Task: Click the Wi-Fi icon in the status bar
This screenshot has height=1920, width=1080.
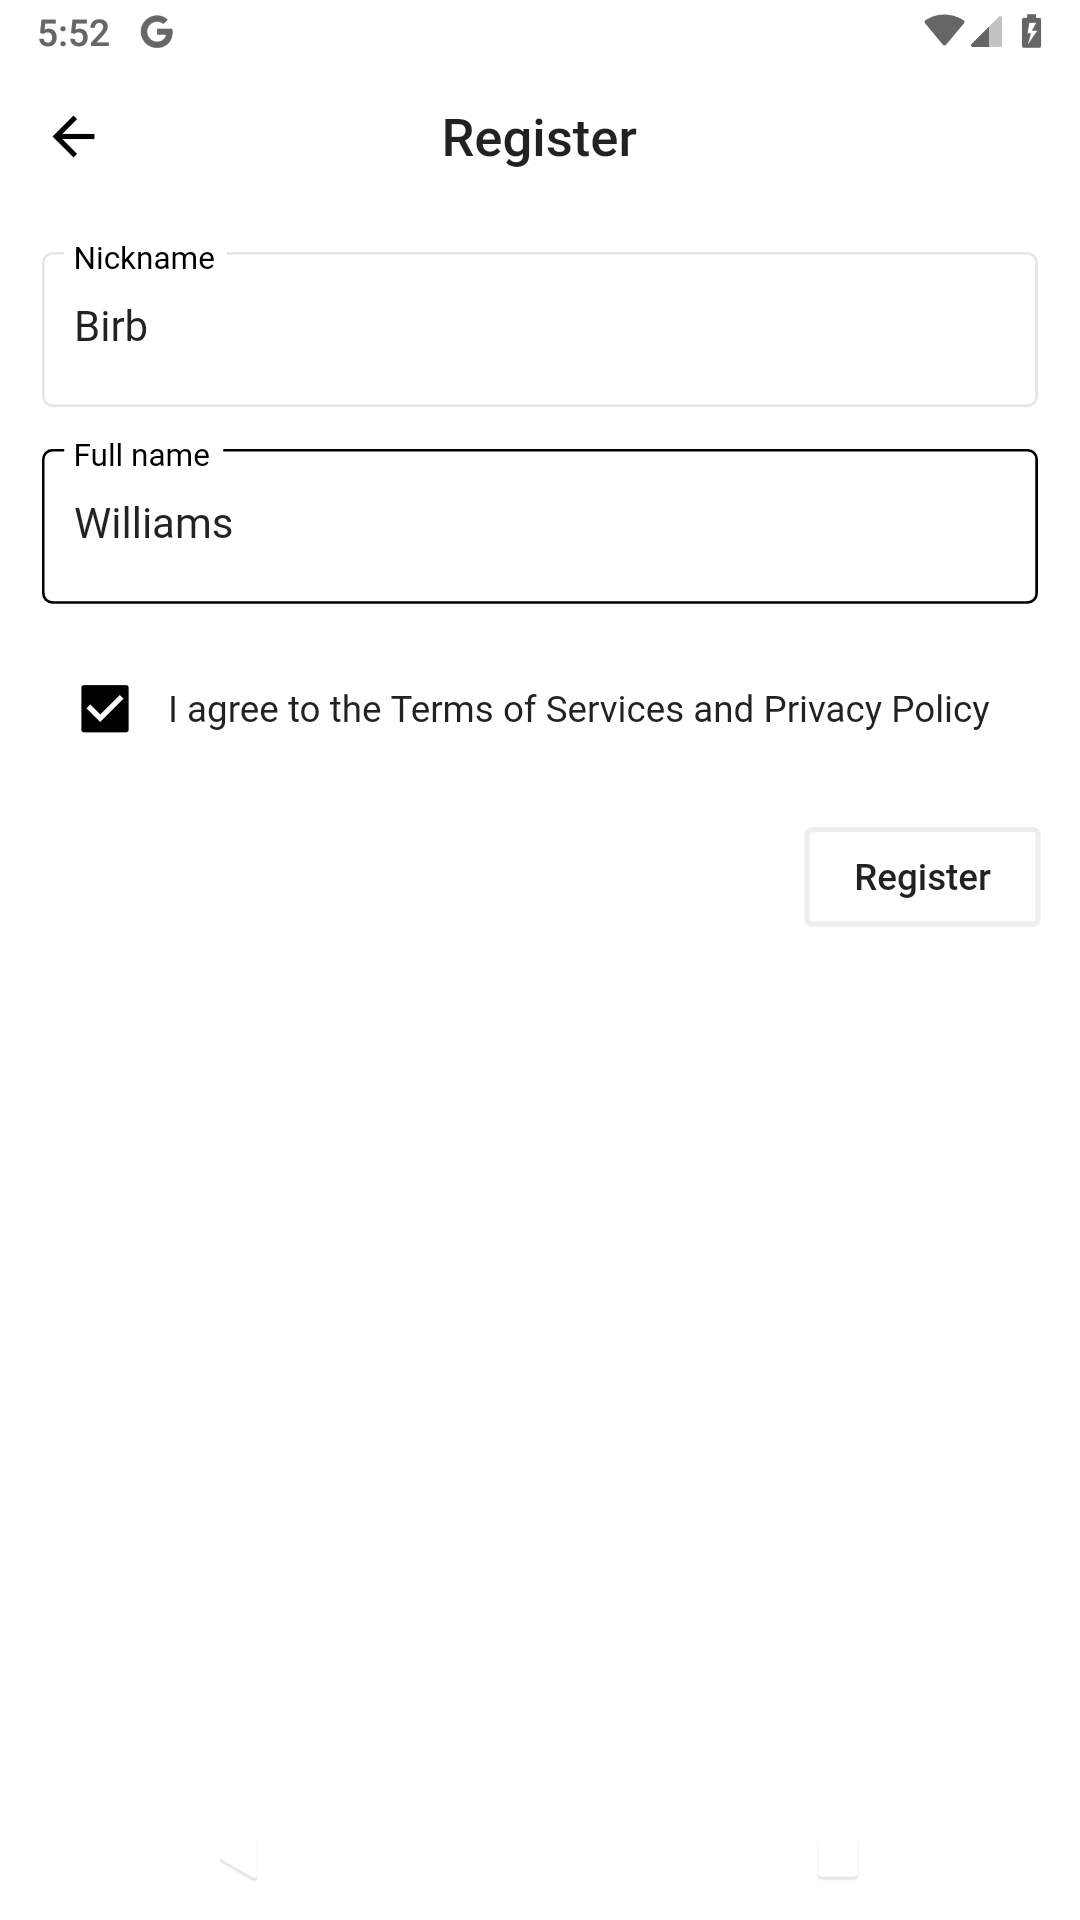Action: coord(944,31)
